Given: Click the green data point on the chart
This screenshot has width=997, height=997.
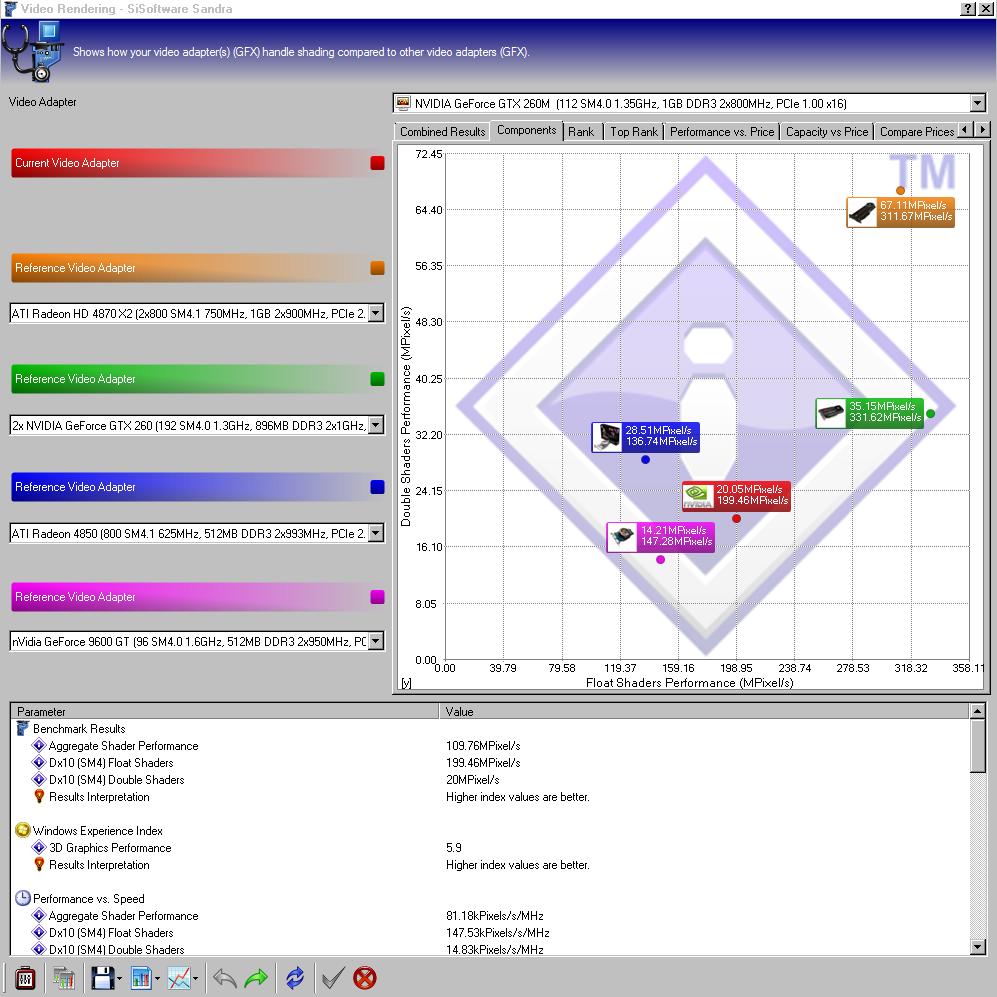Looking at the screenshot, I should pyautogui.click(x=931, y=413).
